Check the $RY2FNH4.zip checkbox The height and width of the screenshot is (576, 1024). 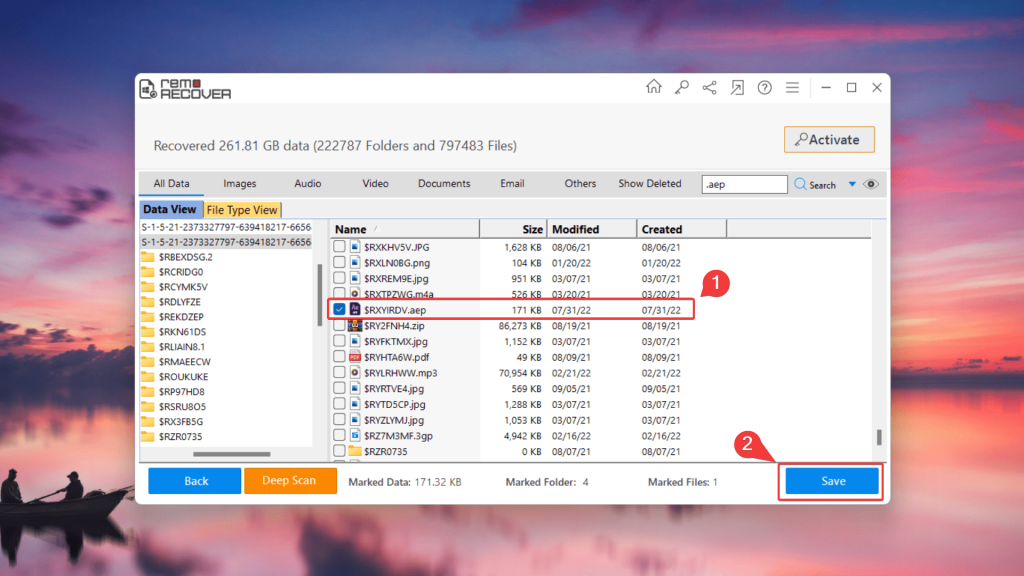click(x=339, y=325)
